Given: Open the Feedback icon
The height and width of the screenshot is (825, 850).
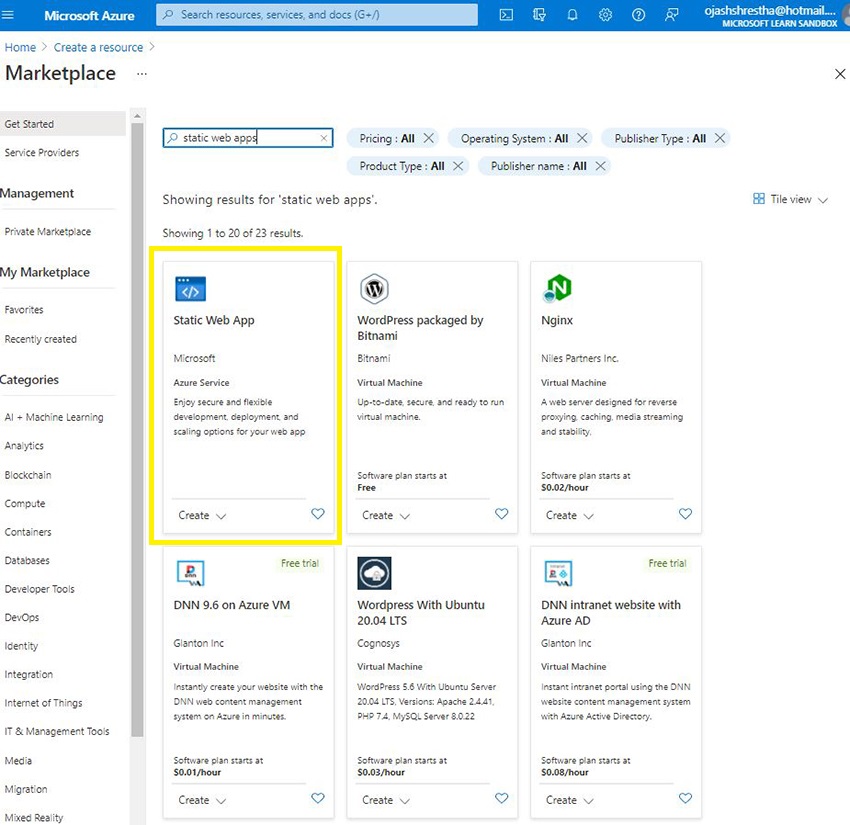Looking at the screenshot, I should [x=671, y=15].
